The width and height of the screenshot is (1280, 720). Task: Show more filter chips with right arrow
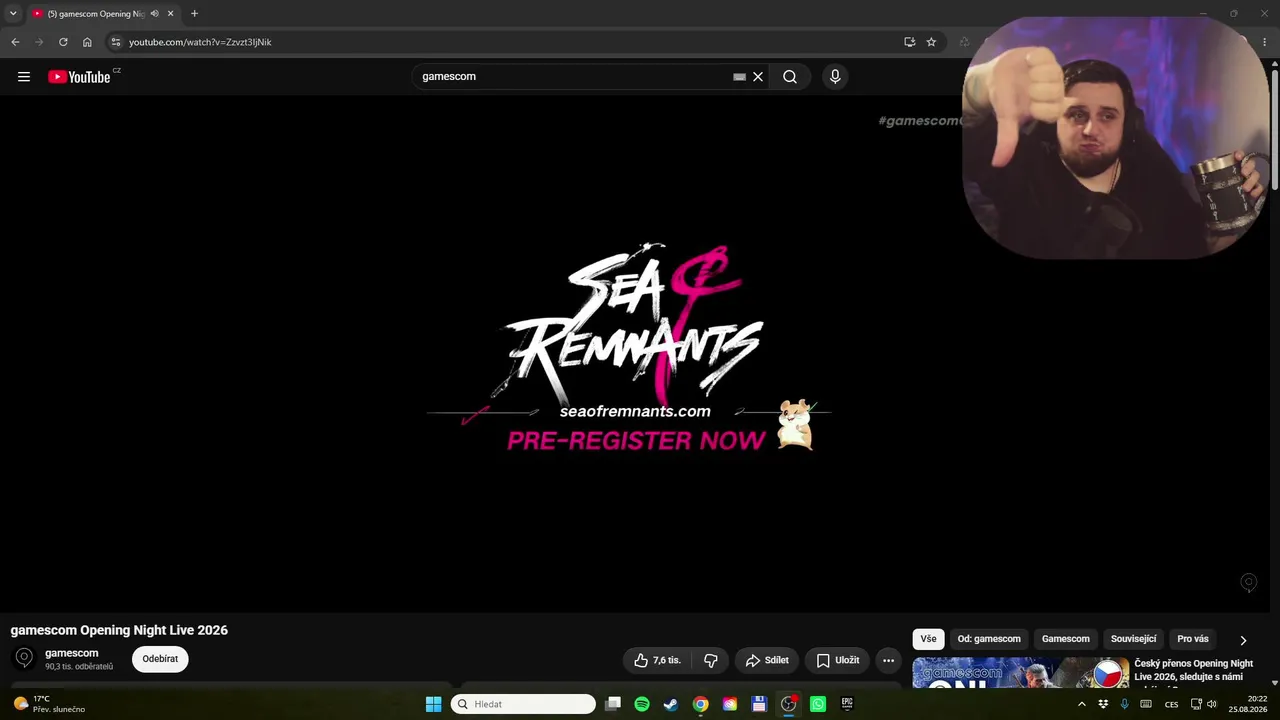(x=1243, y=640)
